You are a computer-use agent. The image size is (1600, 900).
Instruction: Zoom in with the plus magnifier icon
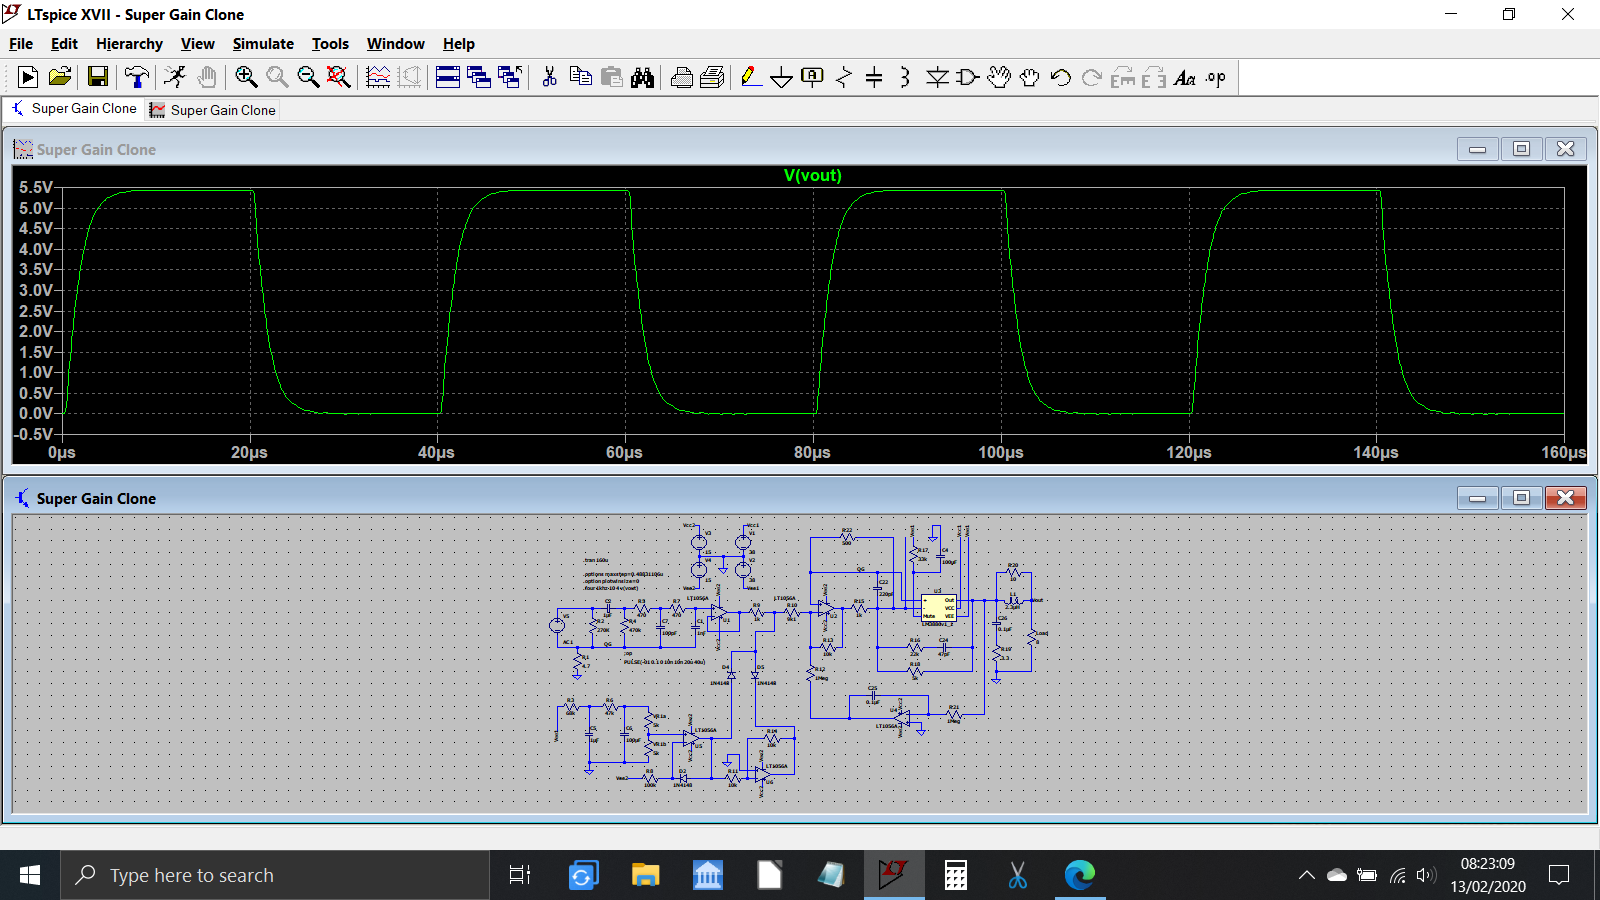pyautogui.click(x=246, y=77)
